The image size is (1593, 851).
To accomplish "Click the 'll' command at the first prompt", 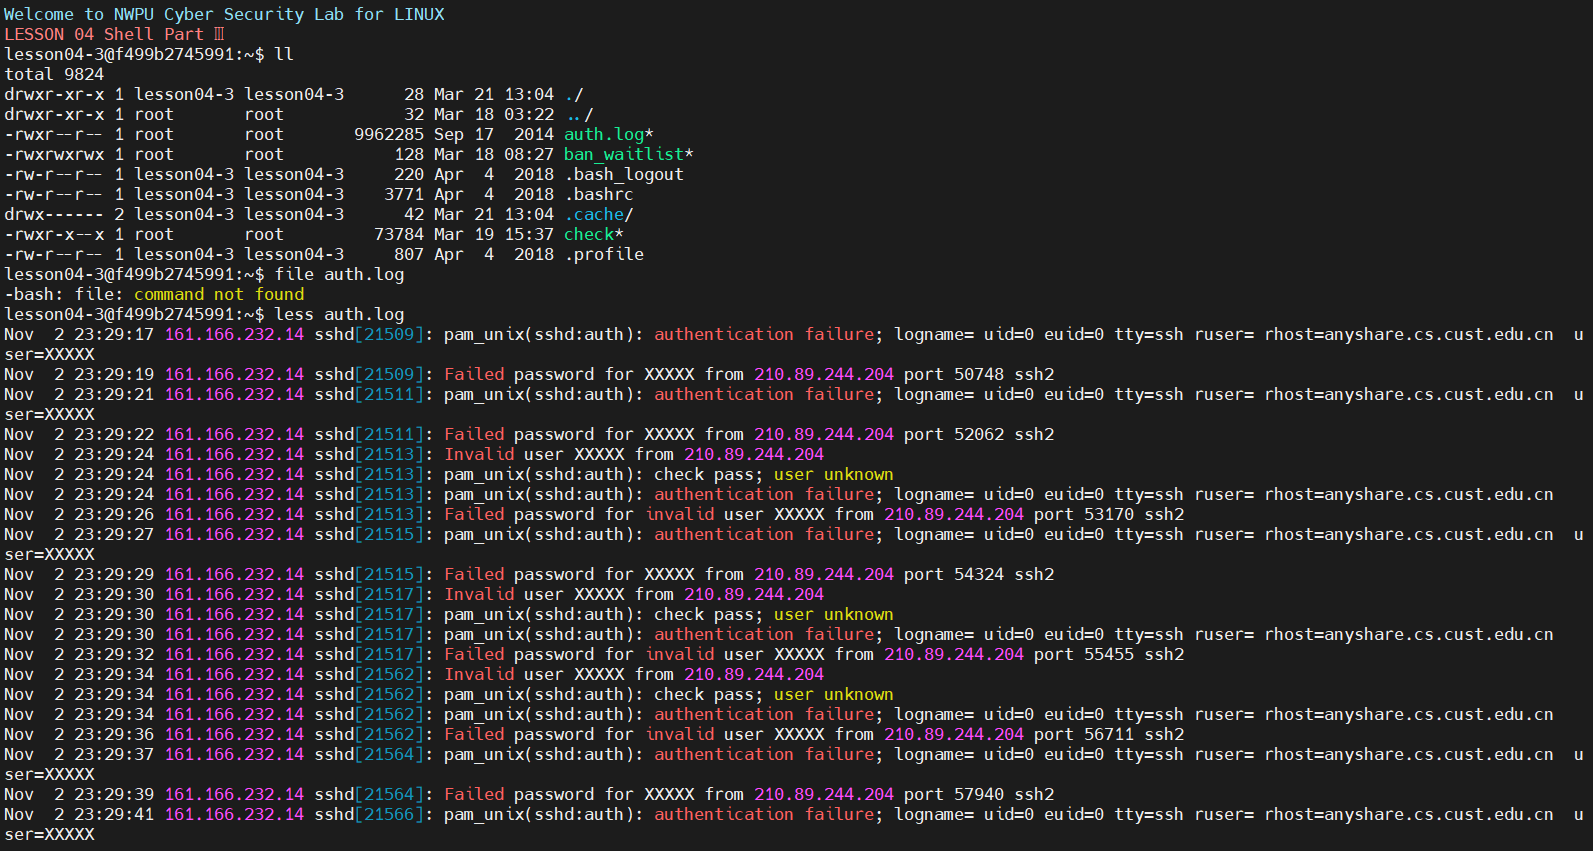I will [284, 54].
